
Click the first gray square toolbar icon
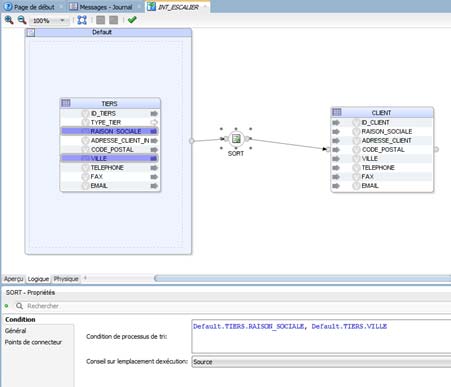tap(100, 20)
